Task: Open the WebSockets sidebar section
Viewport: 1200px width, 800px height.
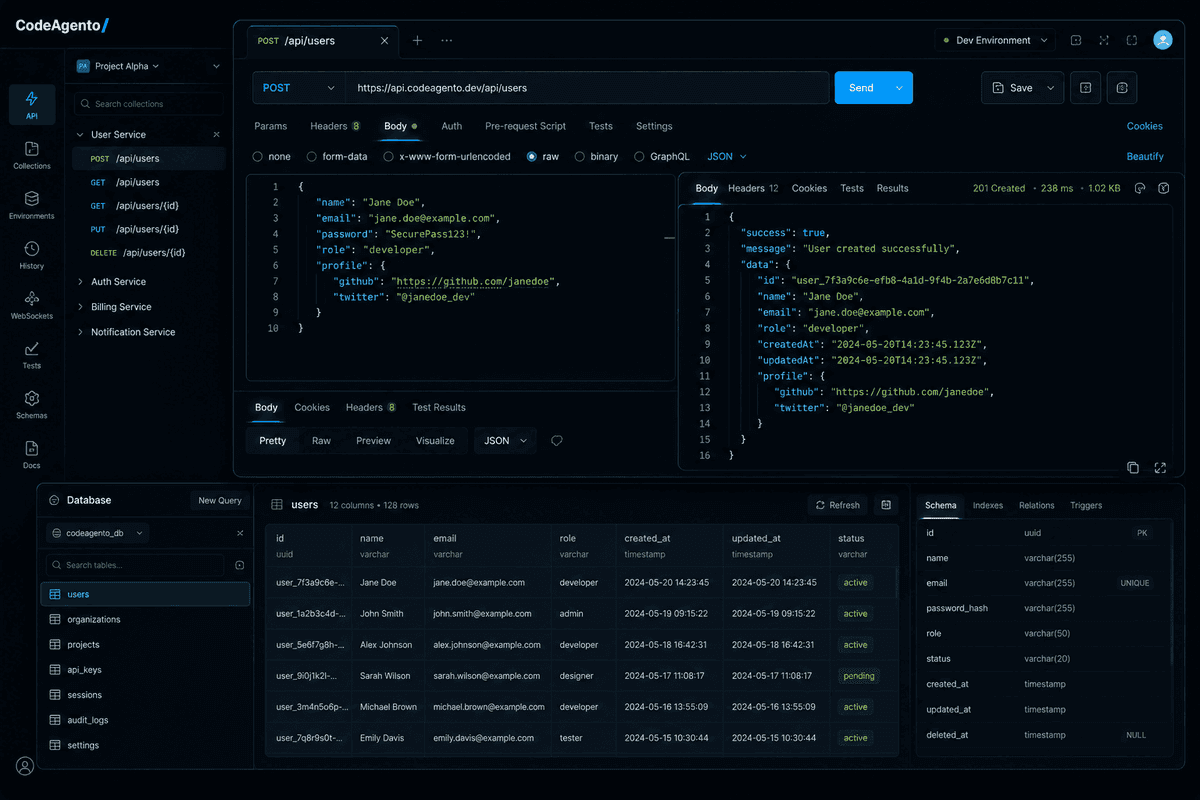Action: click(31, 305)
